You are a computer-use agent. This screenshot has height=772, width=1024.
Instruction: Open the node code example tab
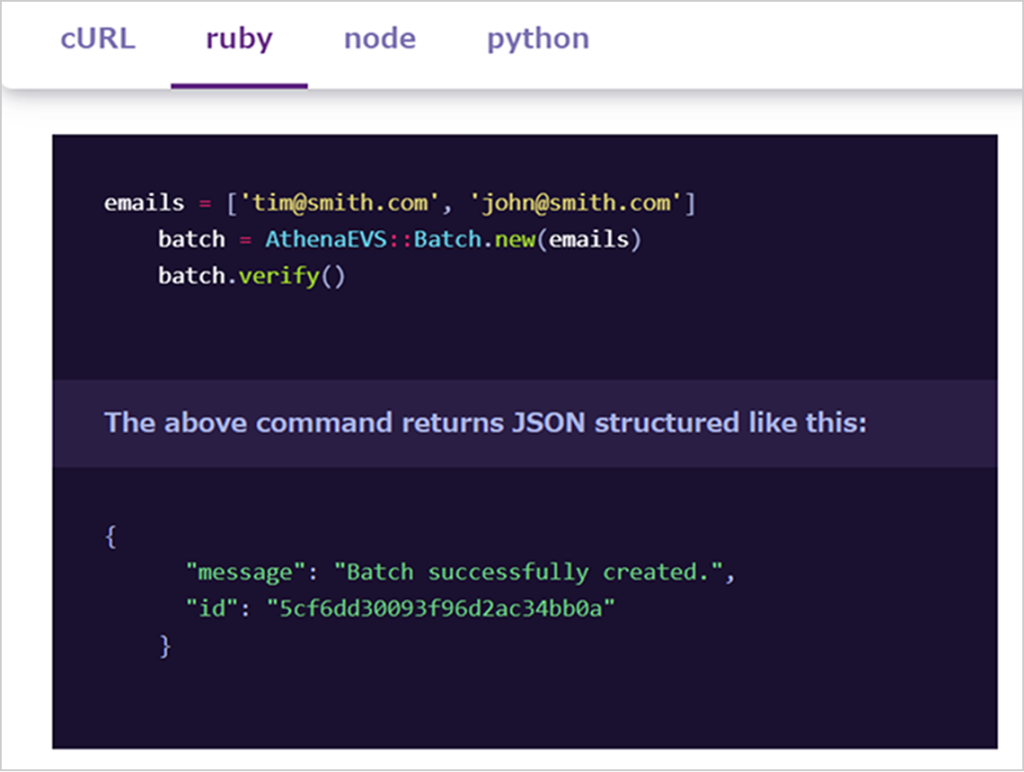coord(379,39)
